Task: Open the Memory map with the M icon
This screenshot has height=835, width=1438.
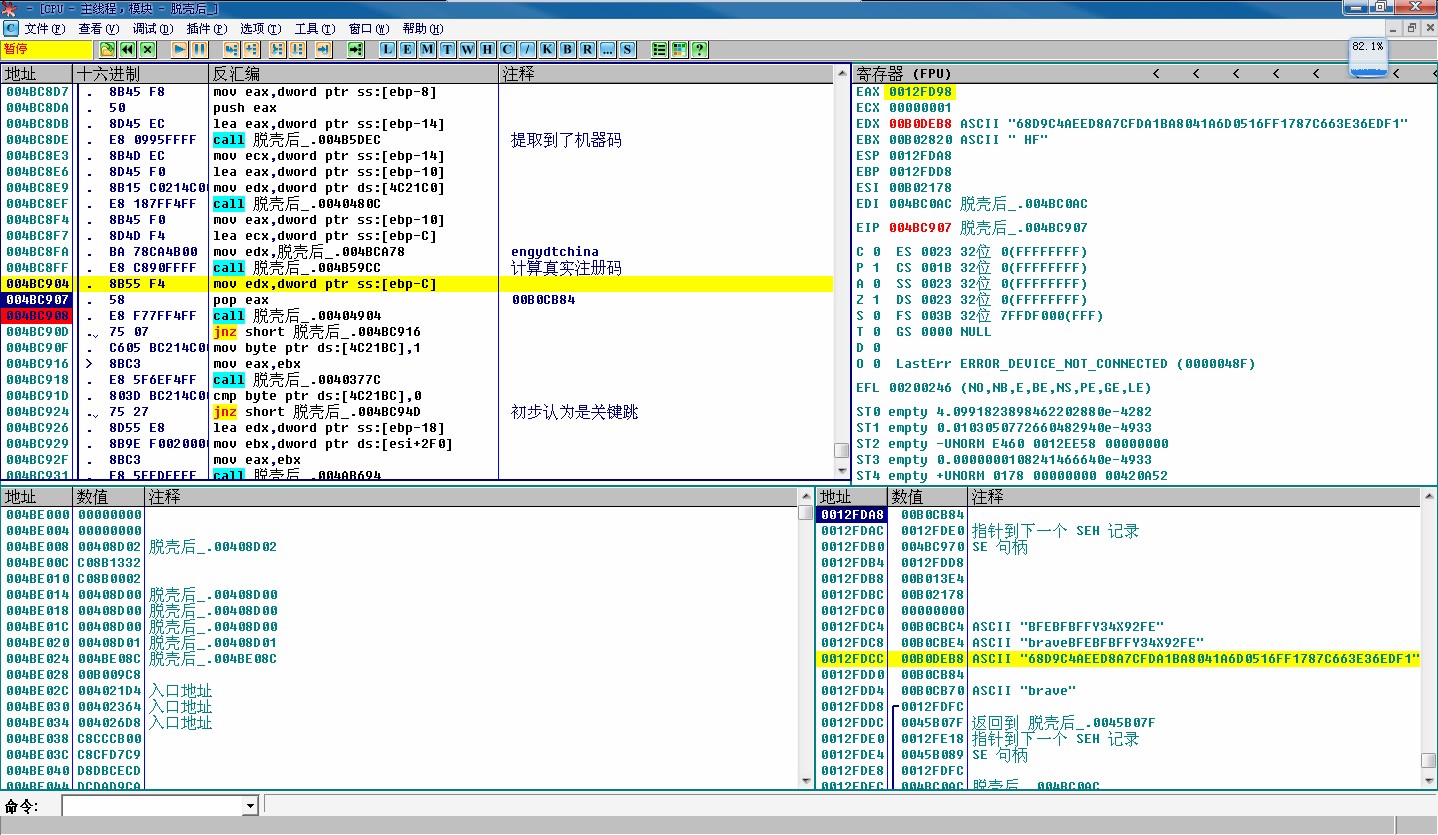Action: (427, 49)
